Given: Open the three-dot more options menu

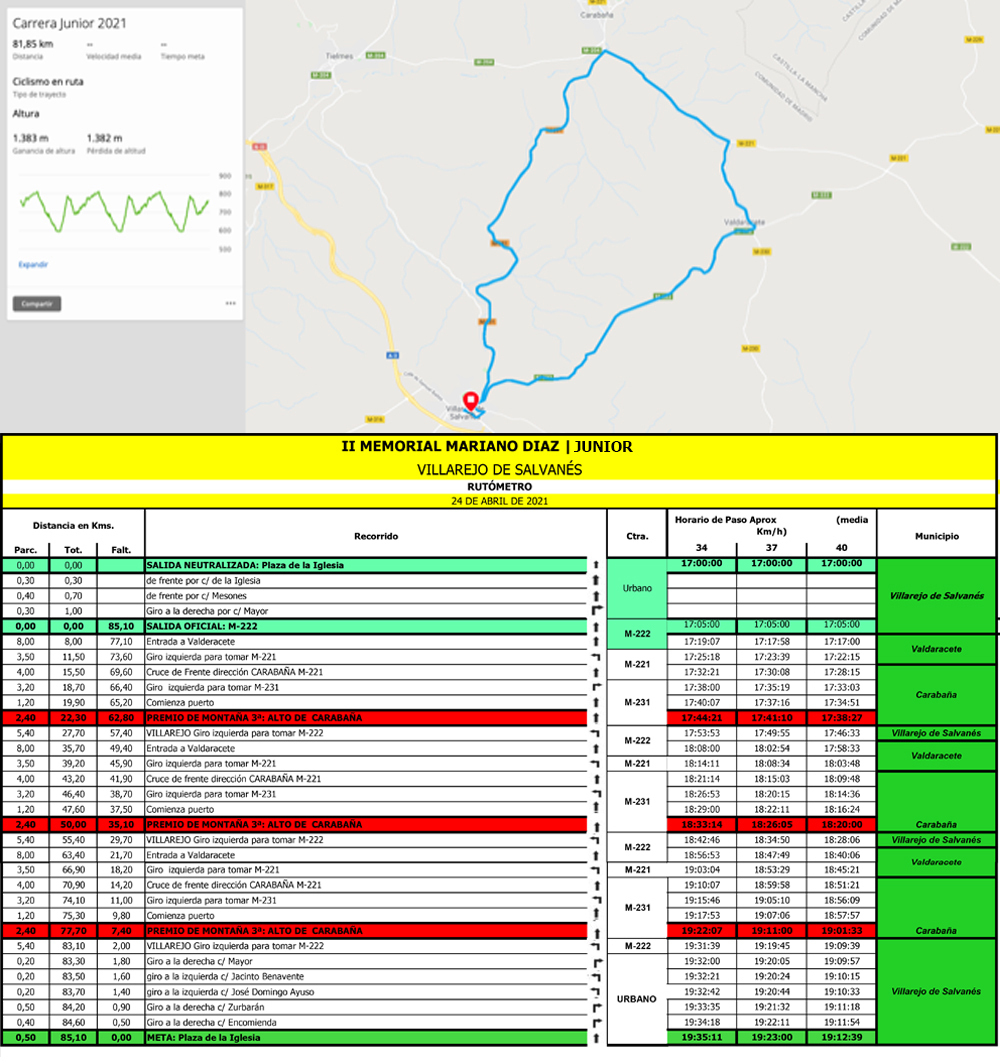Looking at the screenshot, I should point(231,303).
